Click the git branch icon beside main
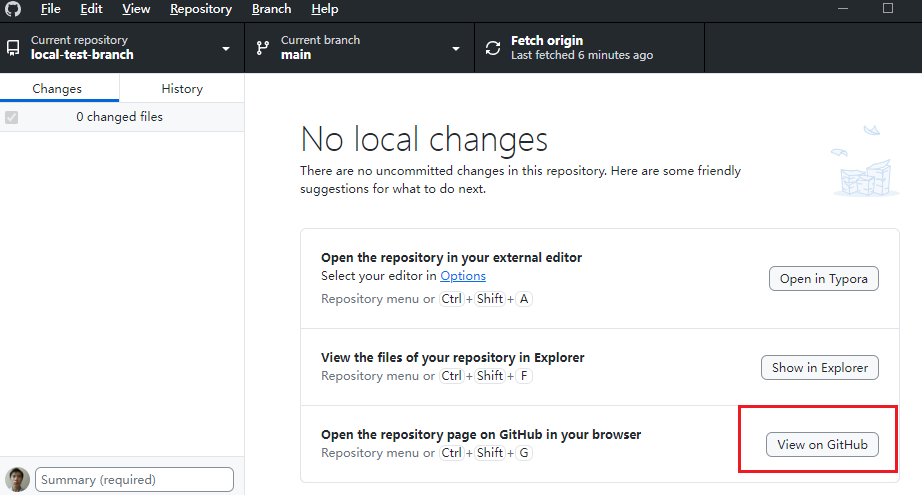Screen dimensions: 922x495 [x=263, y=48]
